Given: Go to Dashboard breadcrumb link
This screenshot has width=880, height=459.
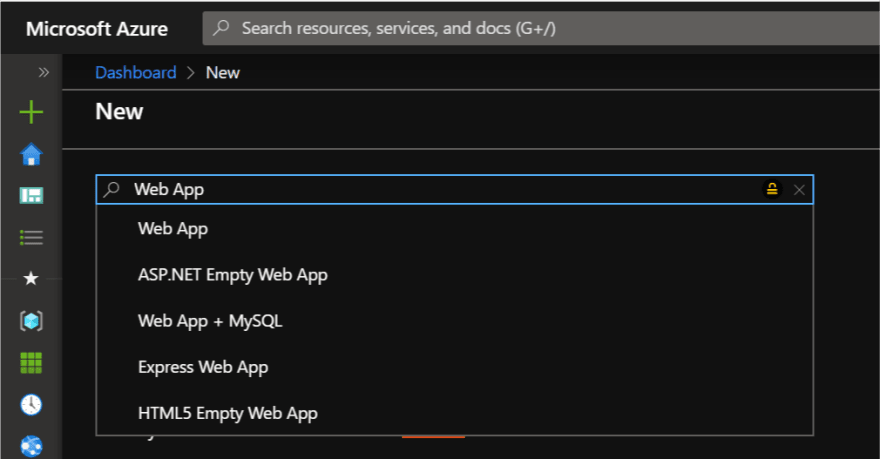Looking at the screenshot, I should point(136,72).
